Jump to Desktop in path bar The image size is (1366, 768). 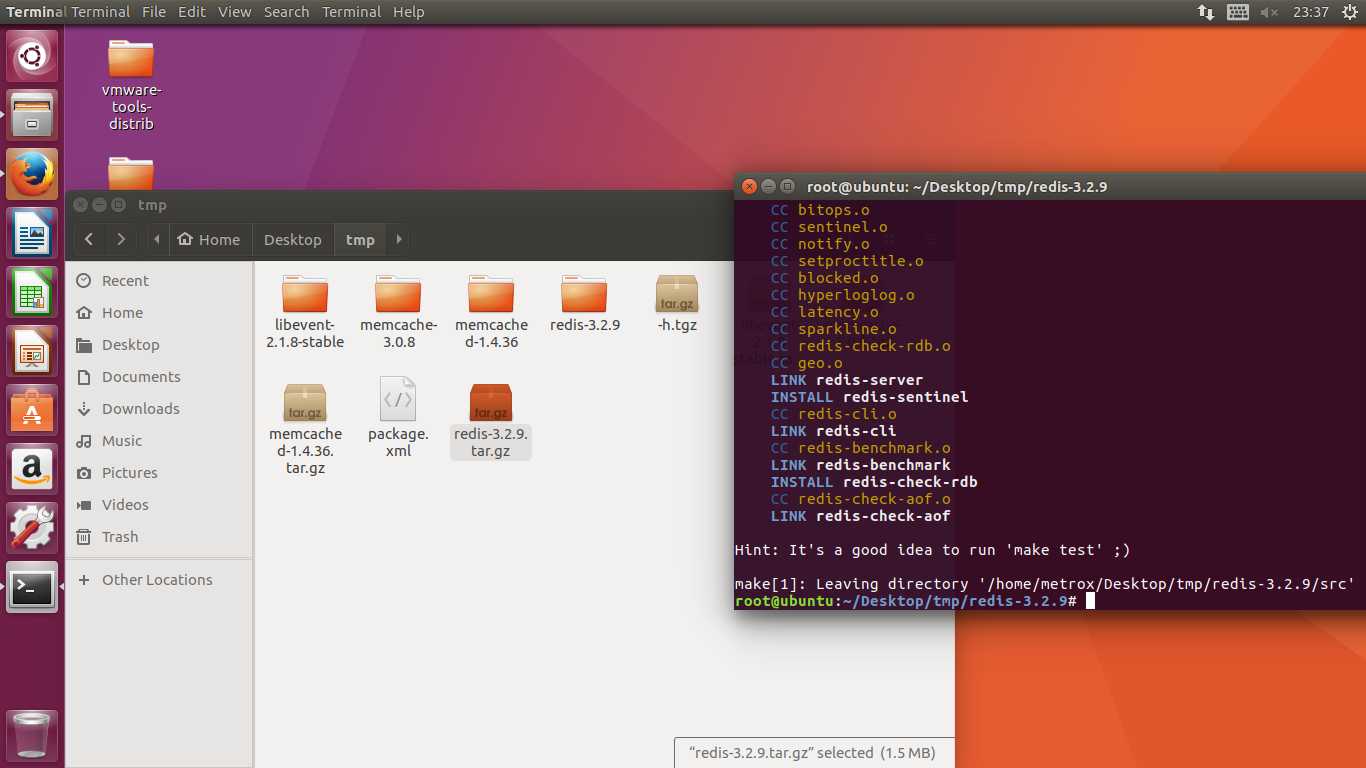[x=293, y=239]
